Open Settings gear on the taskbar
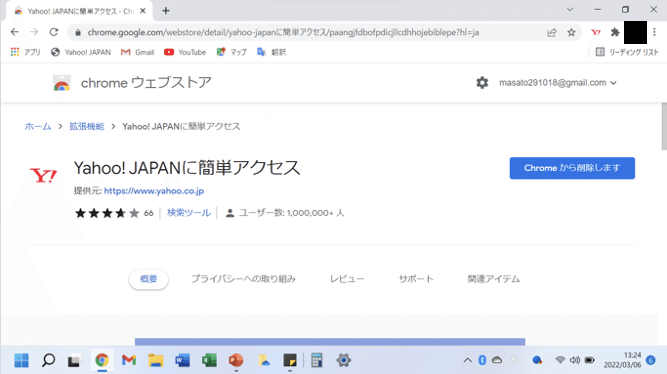The width and height of the screenshot is (667, 374). [x=343, y=360]
